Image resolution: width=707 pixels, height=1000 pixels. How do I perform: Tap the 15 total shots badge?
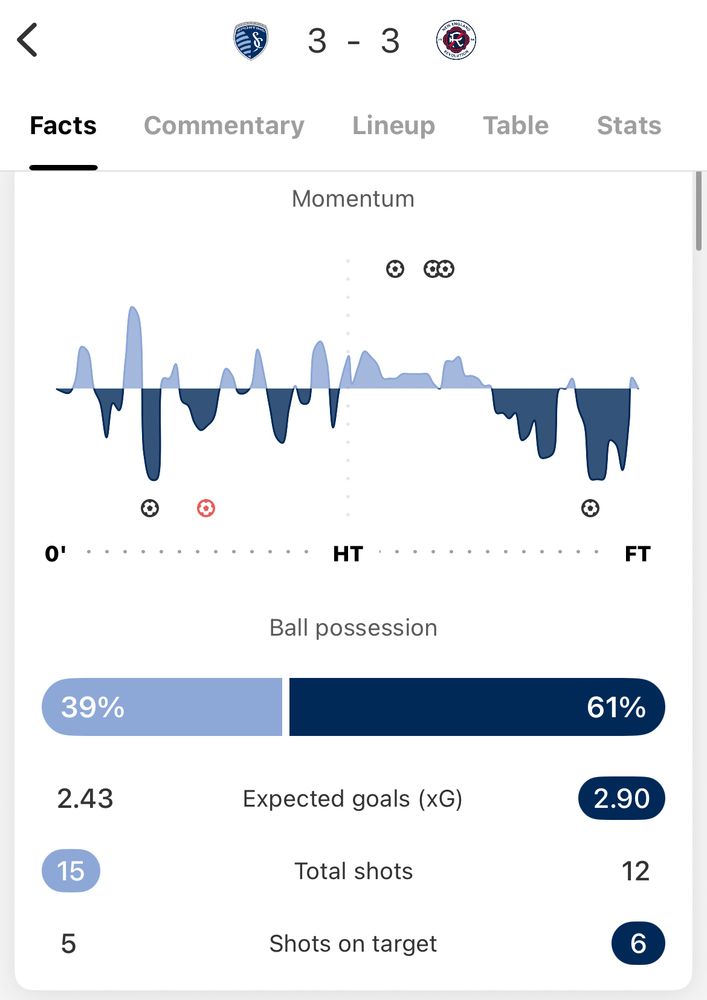click(x=71, y=871)
